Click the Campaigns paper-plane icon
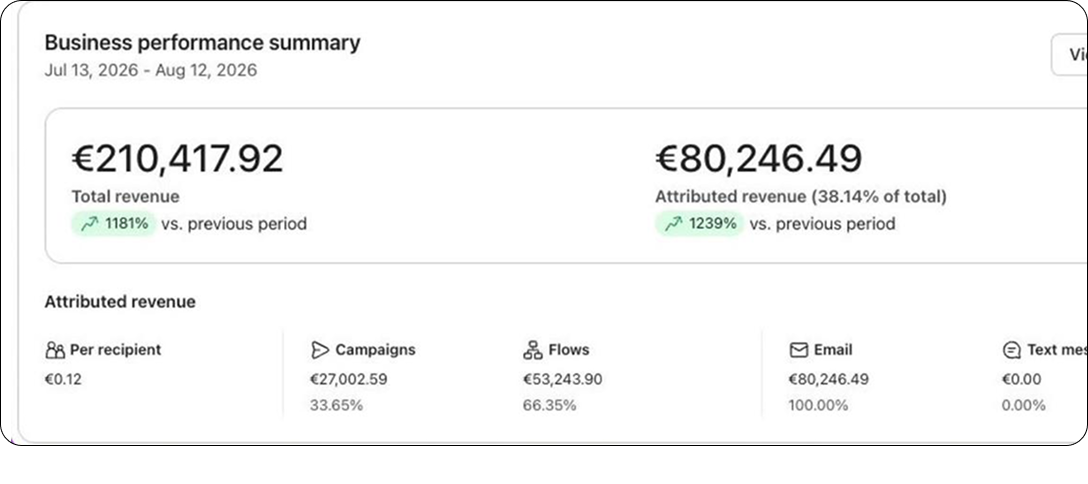1088x484 pixels. point(319,349)
